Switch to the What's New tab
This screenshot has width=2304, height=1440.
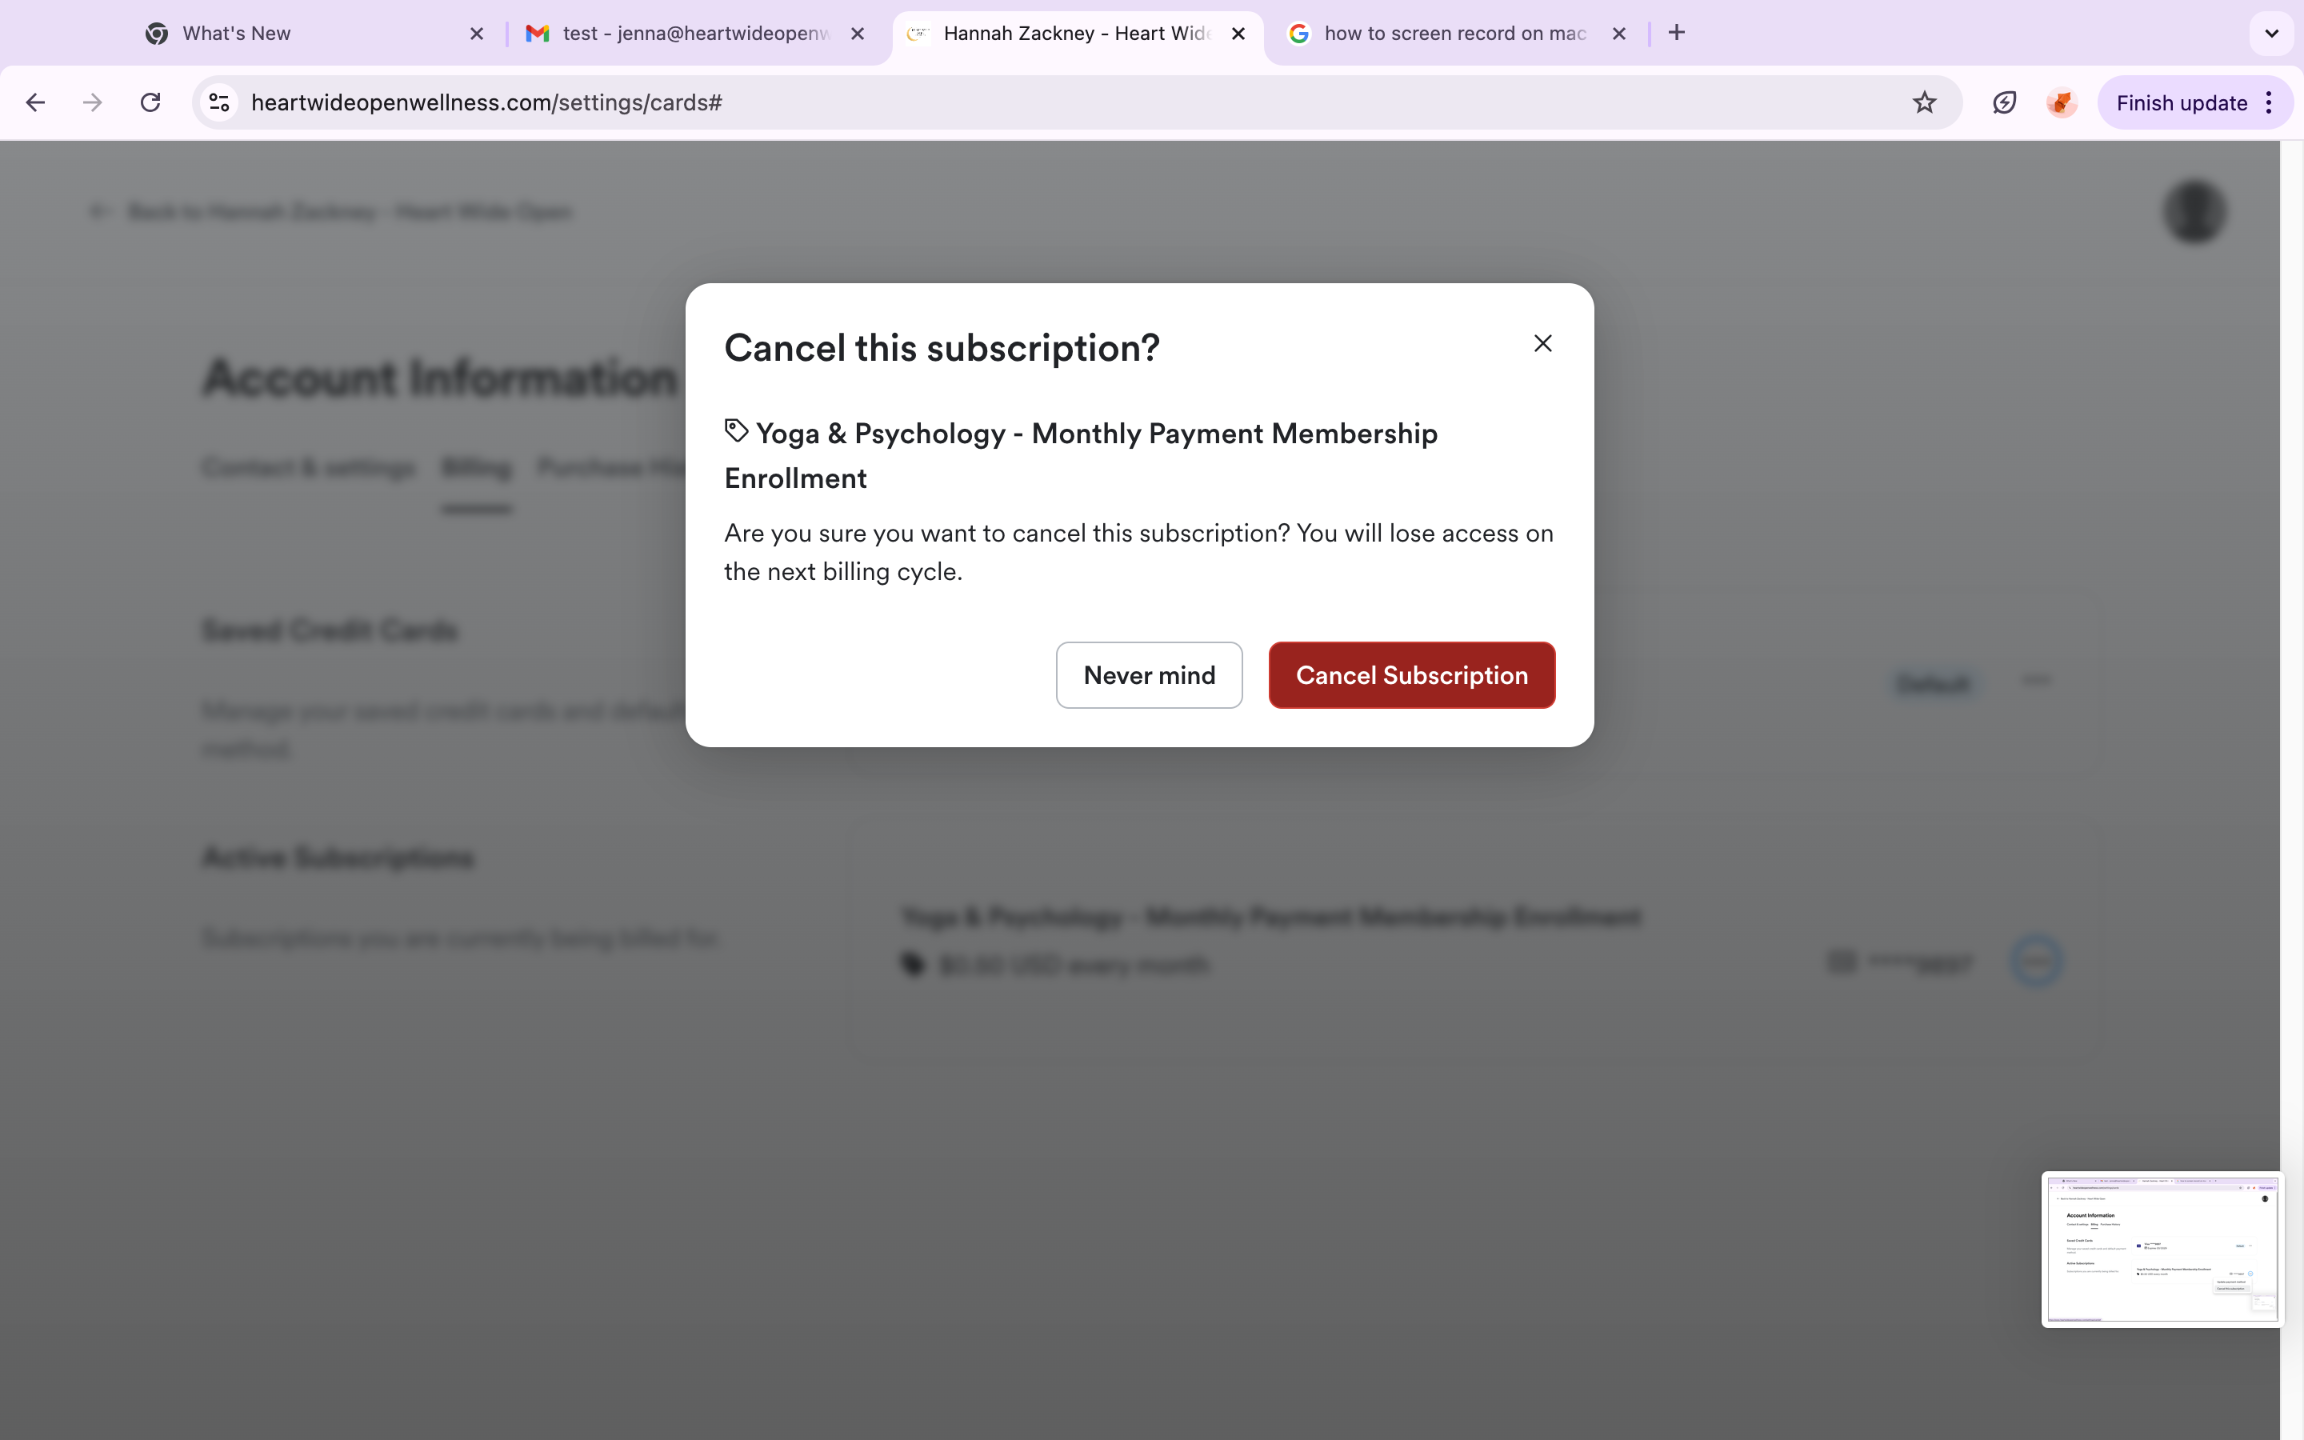click(x=300, y=33)
